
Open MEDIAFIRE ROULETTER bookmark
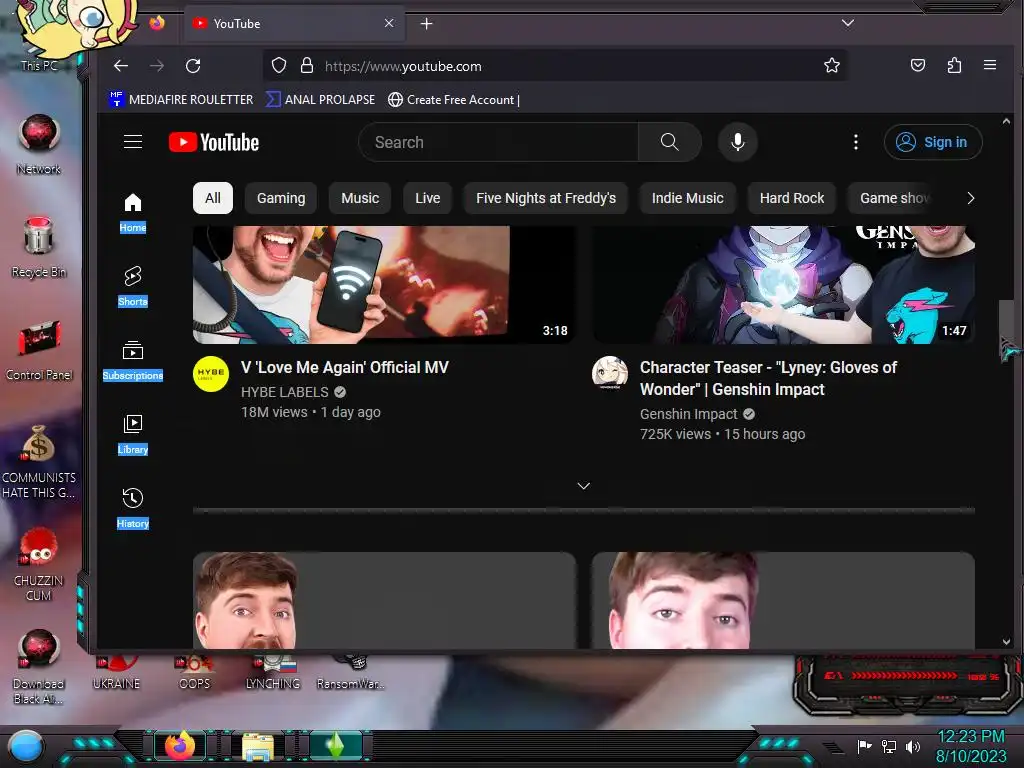coord(181,100)
